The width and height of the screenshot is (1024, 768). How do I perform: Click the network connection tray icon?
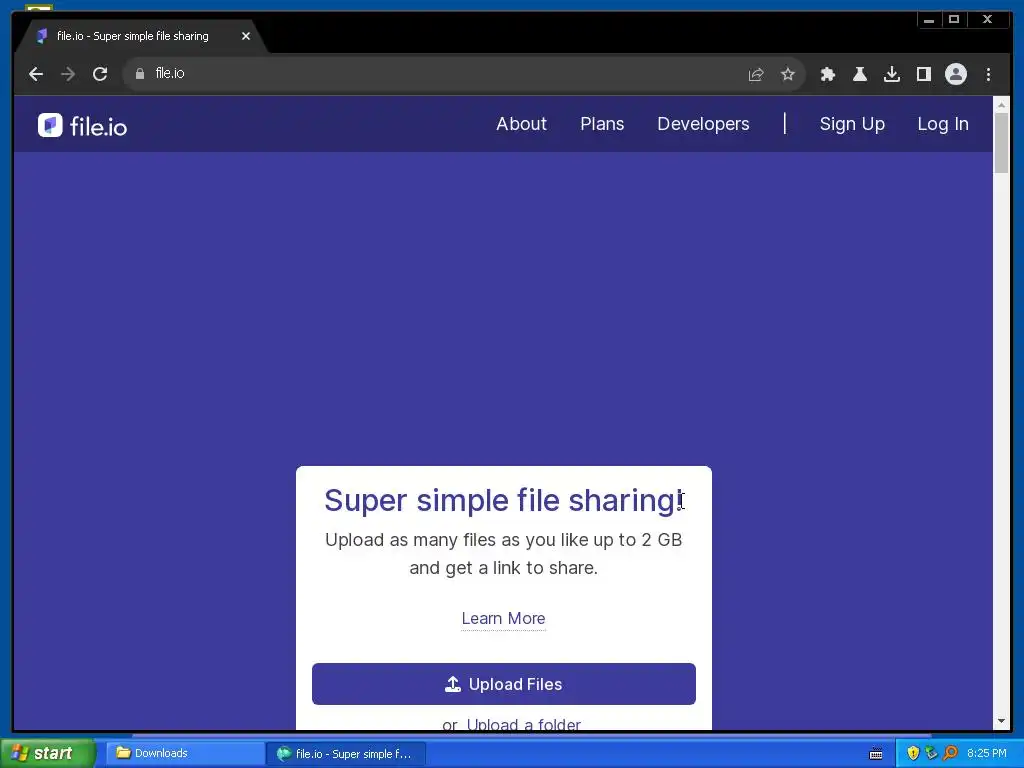tap(931, 753)
